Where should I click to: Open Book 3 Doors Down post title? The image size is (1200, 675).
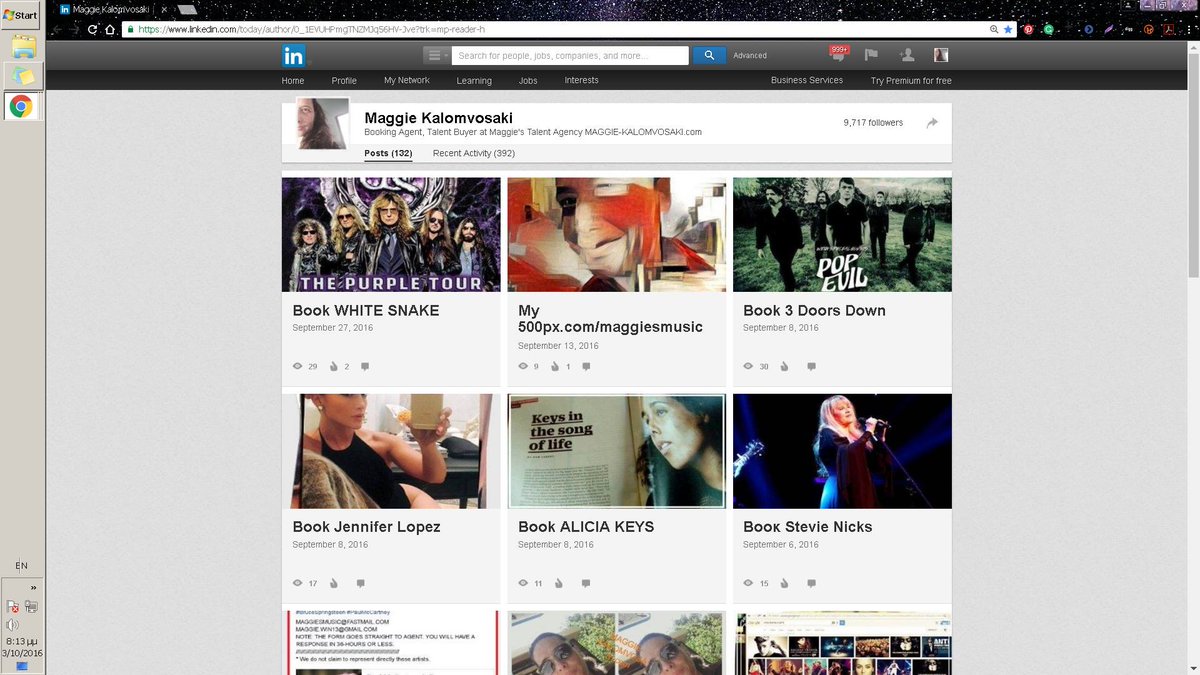pyautogui.click(x=814, y=310)
